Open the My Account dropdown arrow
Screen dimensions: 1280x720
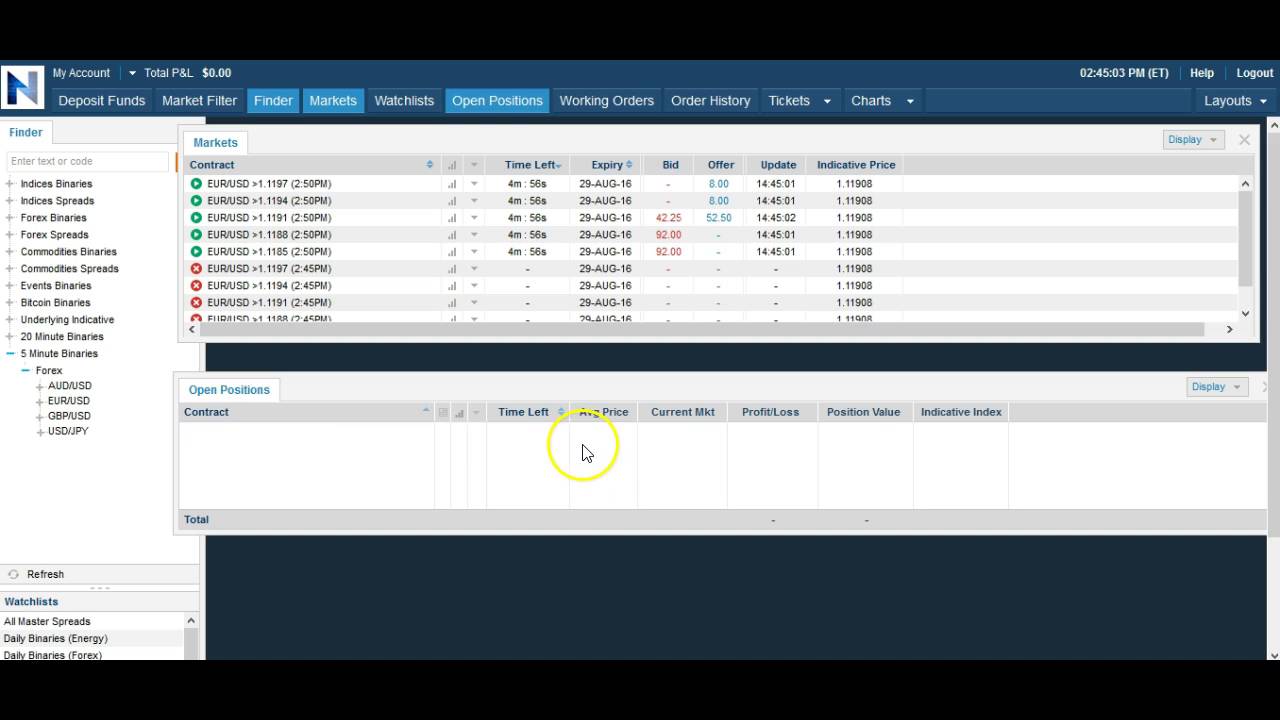(132, 73)
